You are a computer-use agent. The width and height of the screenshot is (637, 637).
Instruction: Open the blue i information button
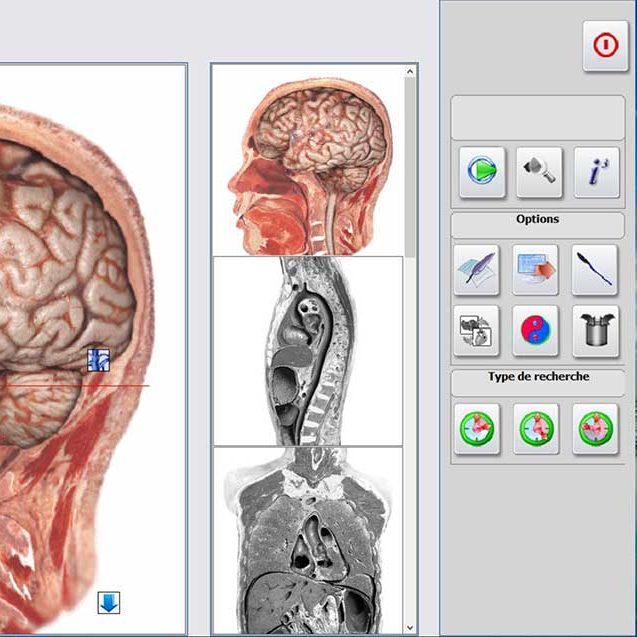596,172
